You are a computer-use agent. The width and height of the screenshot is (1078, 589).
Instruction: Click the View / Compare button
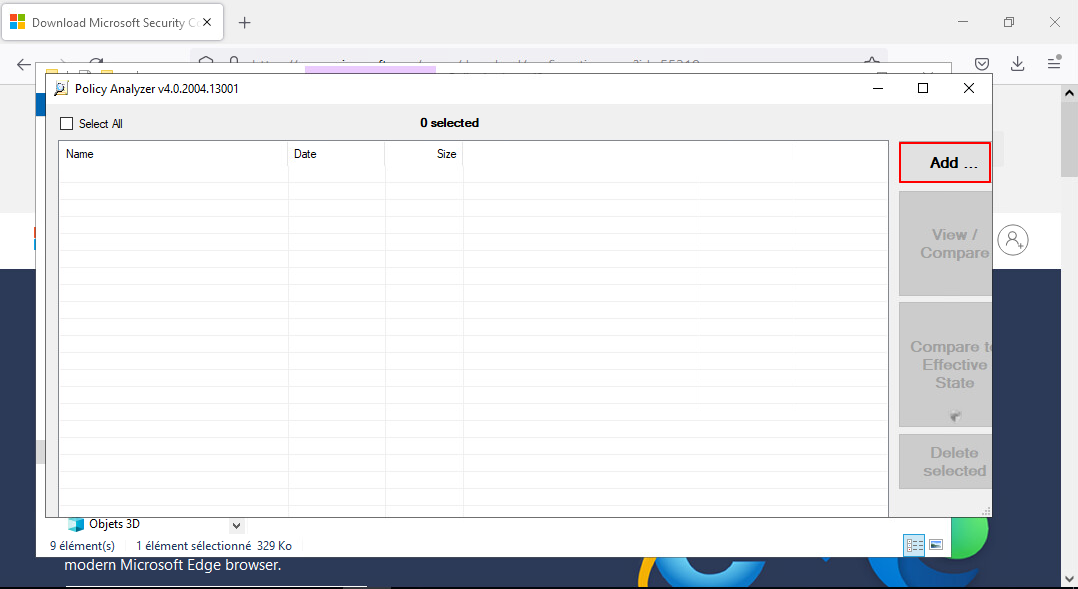click(945, 243)
